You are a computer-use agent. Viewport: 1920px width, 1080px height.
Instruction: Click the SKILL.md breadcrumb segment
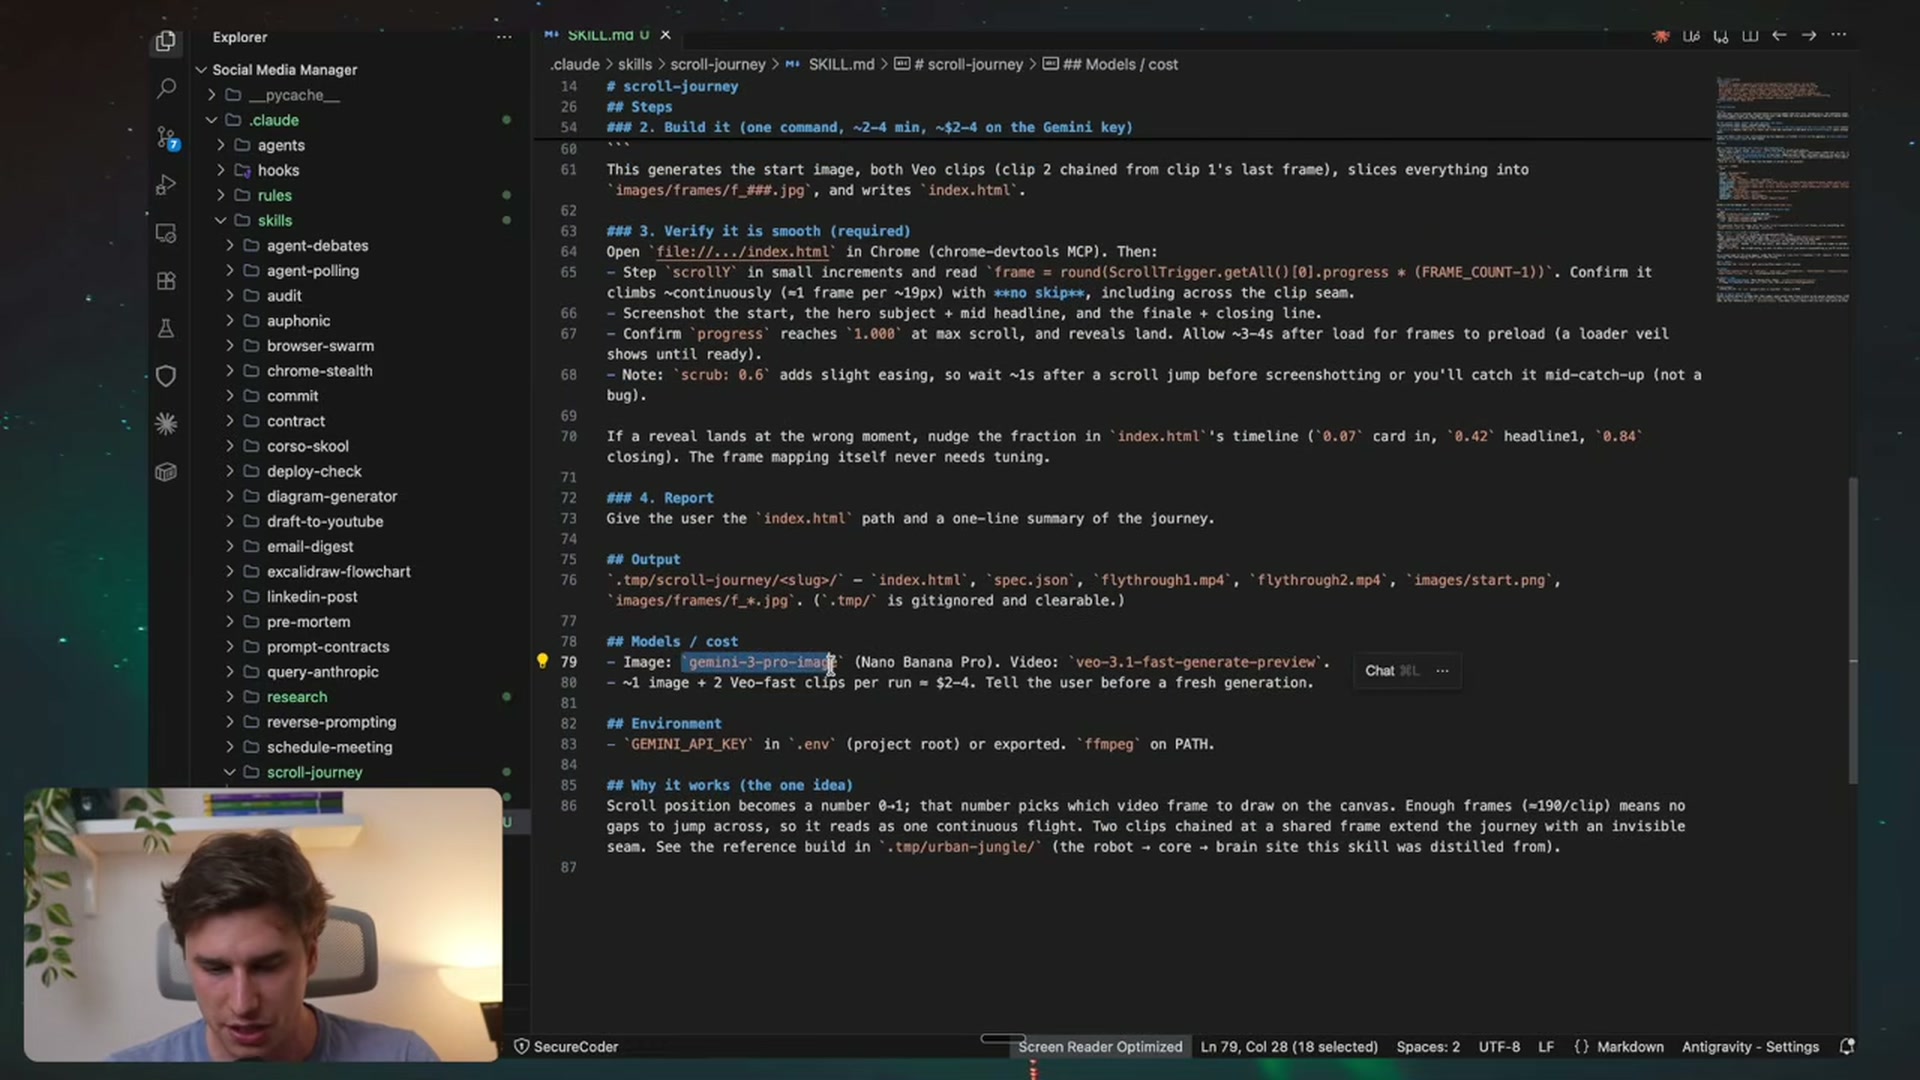point(829,64)
